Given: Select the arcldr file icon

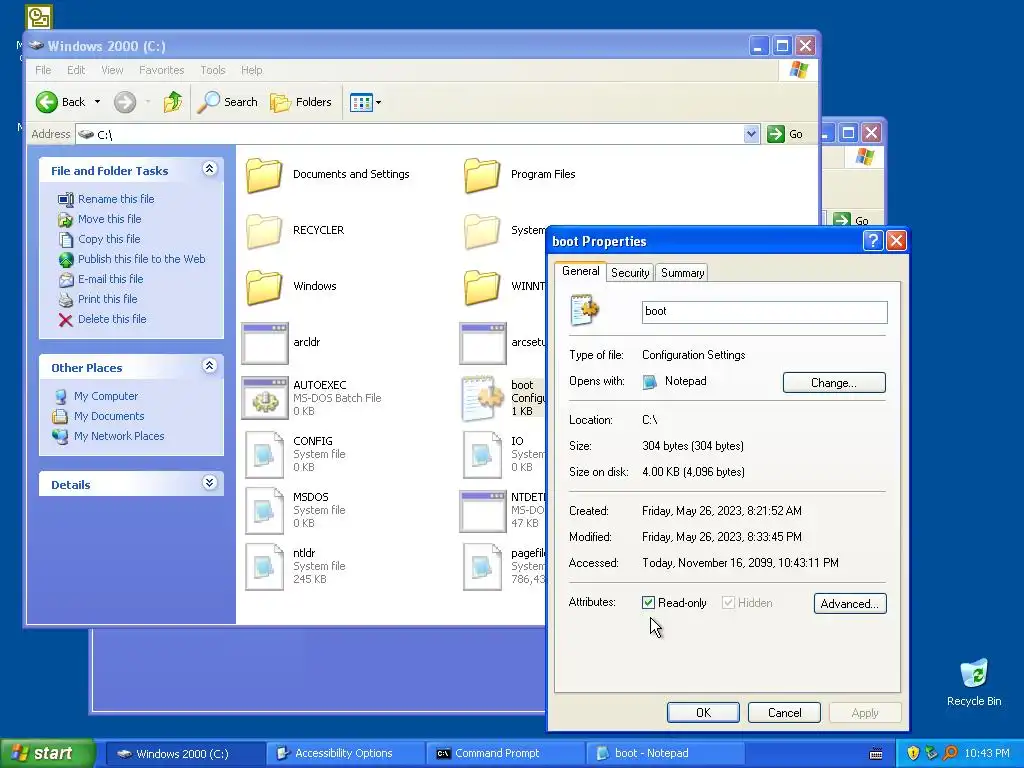Looking at the screenshot, I should click(x=264, y=343).
